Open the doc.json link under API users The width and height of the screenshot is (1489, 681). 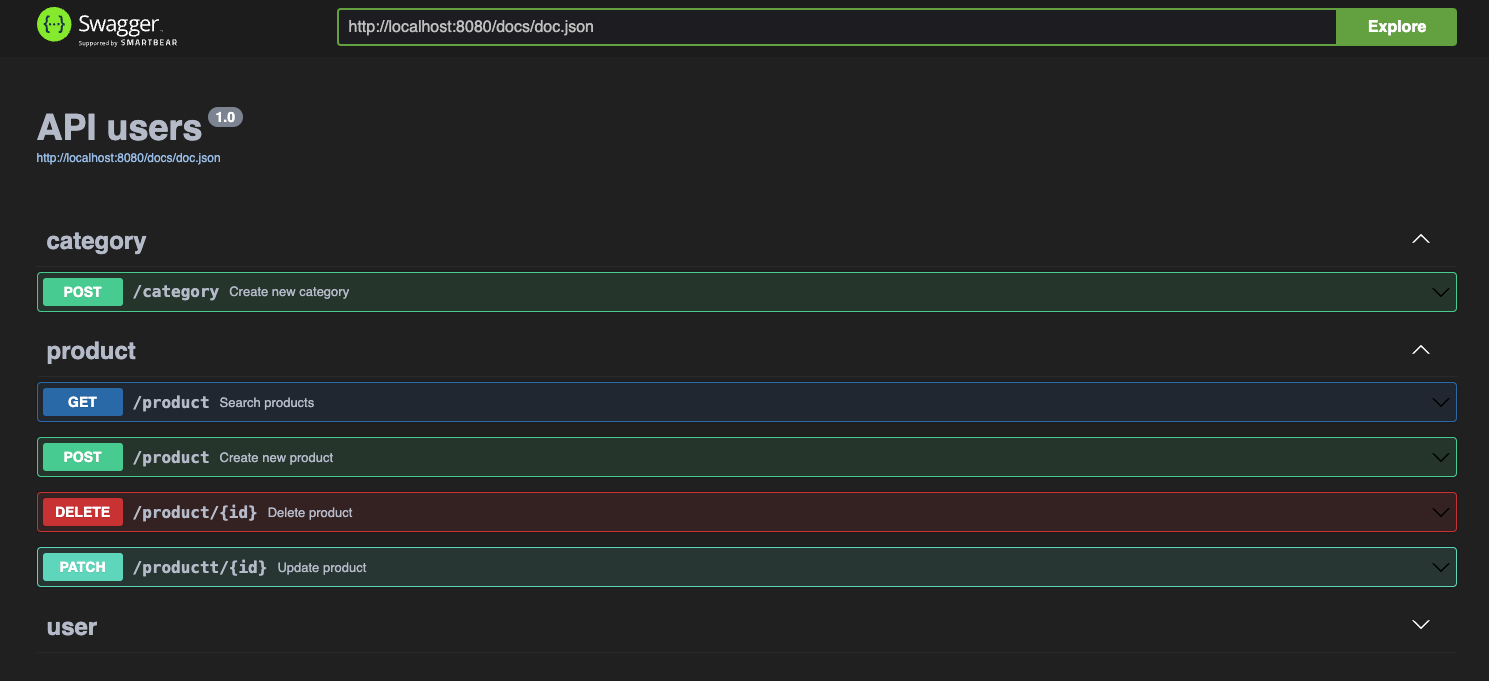point(128,158)
